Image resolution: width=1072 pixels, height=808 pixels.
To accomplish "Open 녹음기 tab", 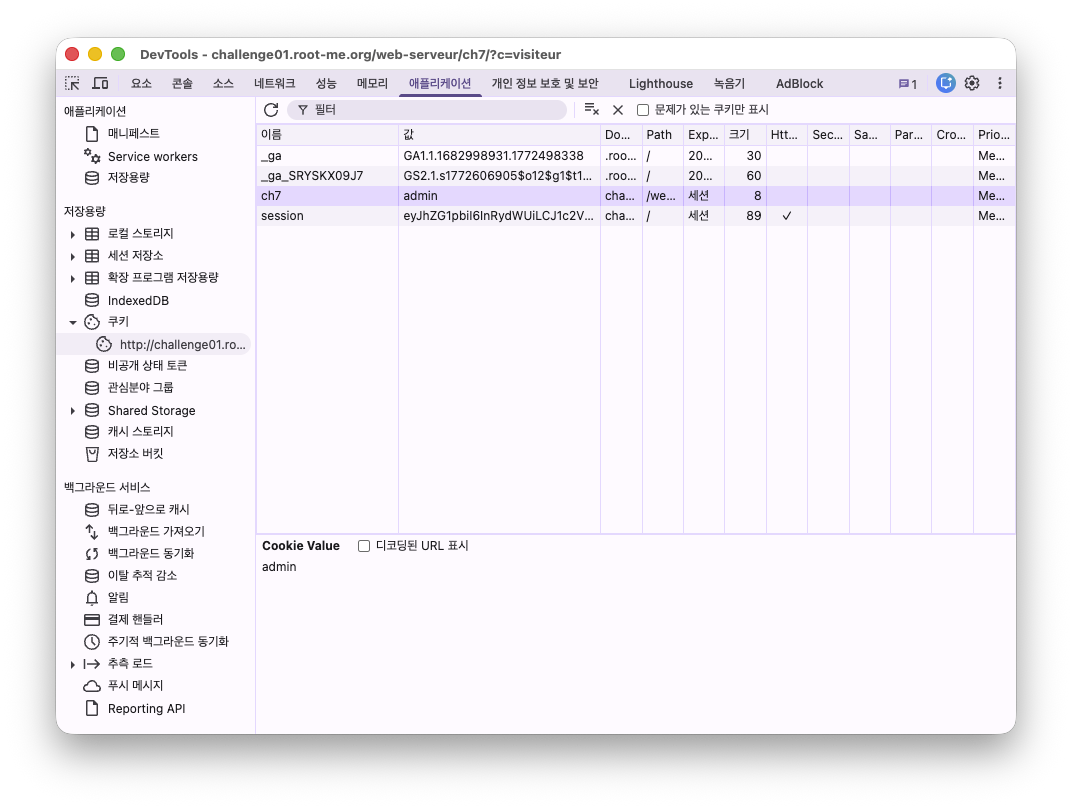I will [729, 83].
